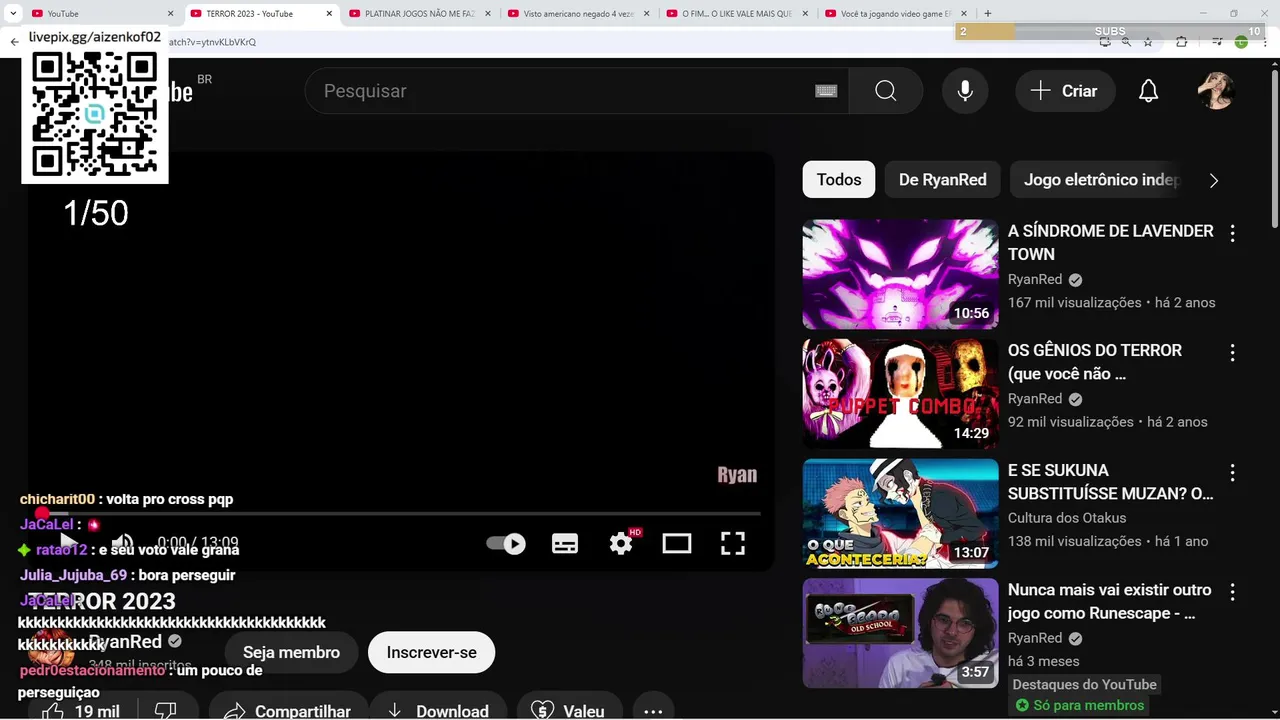The height and width of the screenshot is (720, 1280).
Task: Open the account profile avatar menu
Action: pos(1216,91)
